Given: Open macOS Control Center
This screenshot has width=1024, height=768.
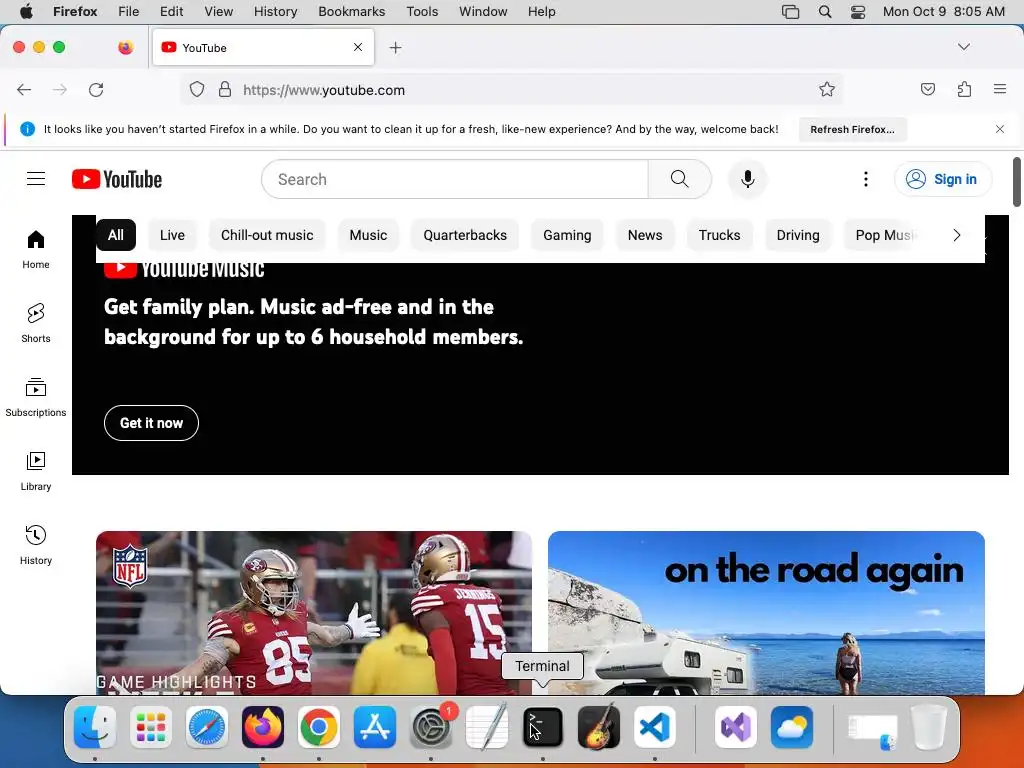Looking at the screenshot, I should 858,12.
